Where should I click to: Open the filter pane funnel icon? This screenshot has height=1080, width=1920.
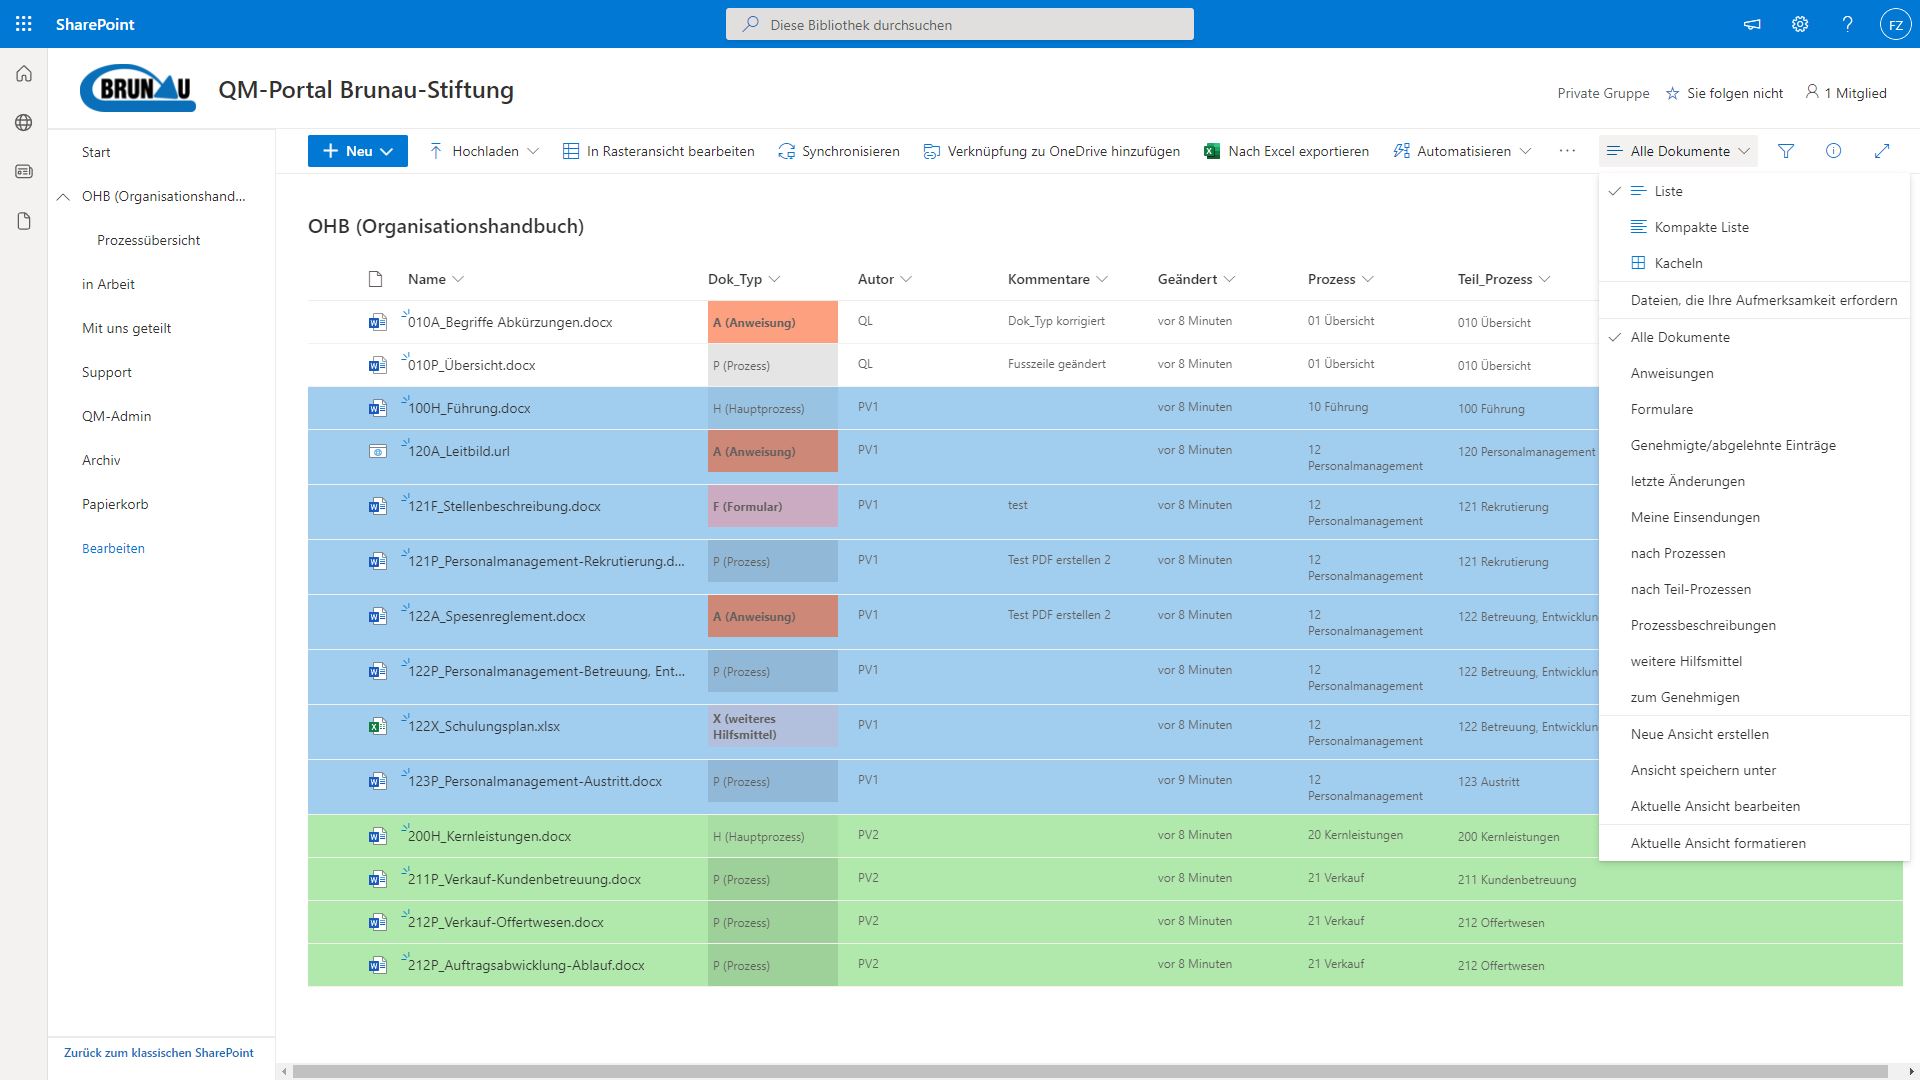(x=1786, y=151)
